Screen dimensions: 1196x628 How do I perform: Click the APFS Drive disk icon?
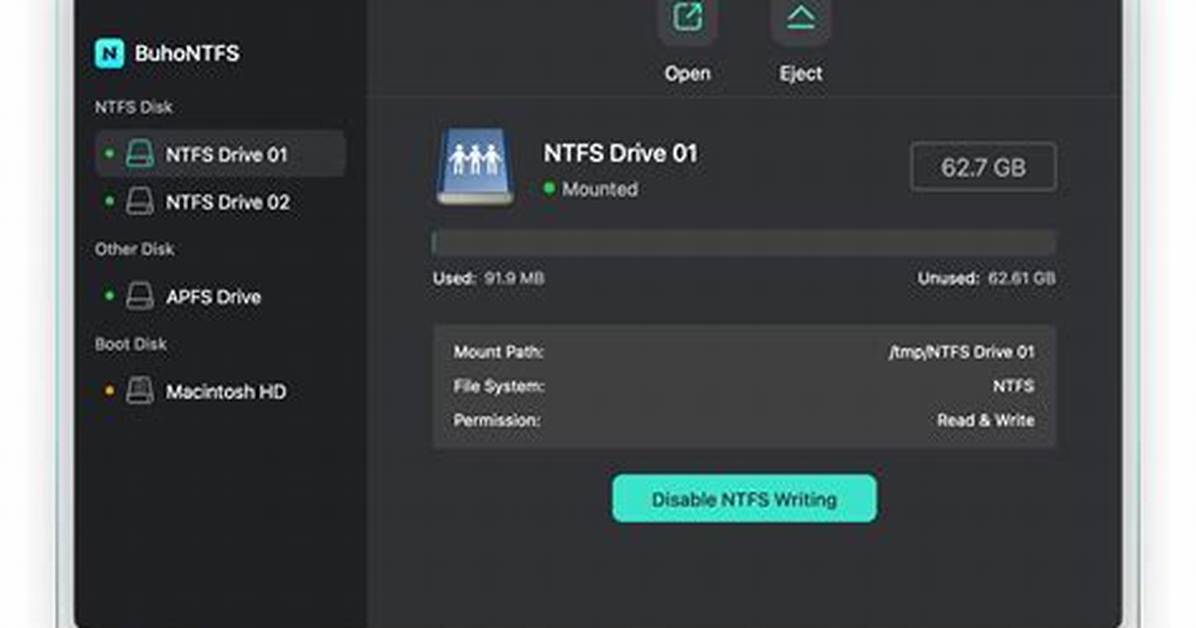click(140, 296)
